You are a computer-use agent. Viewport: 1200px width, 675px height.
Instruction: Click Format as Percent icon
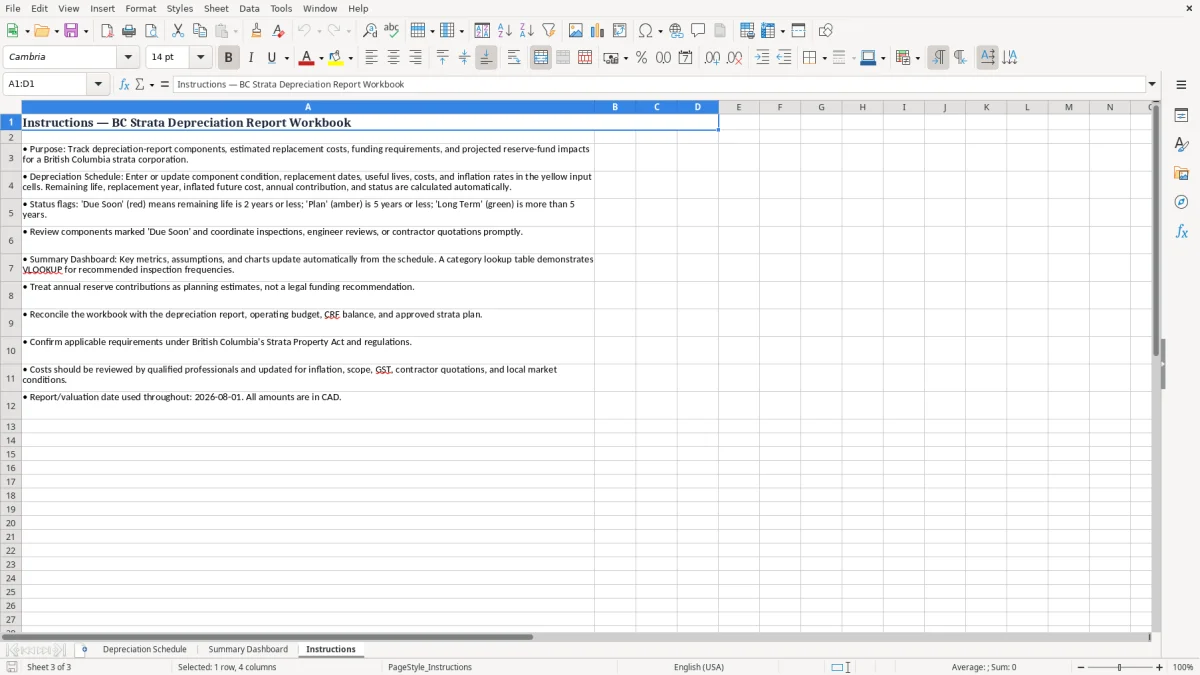(642, 58)
